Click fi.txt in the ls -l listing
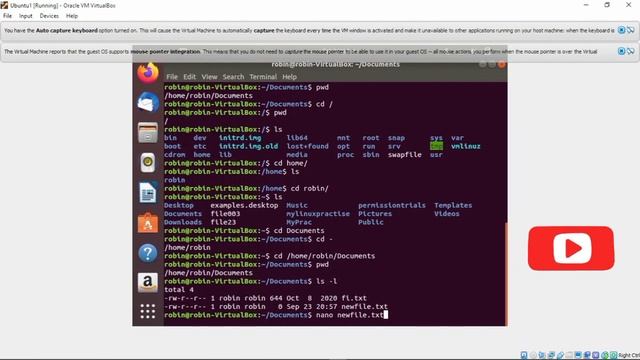 coord(354,298)
